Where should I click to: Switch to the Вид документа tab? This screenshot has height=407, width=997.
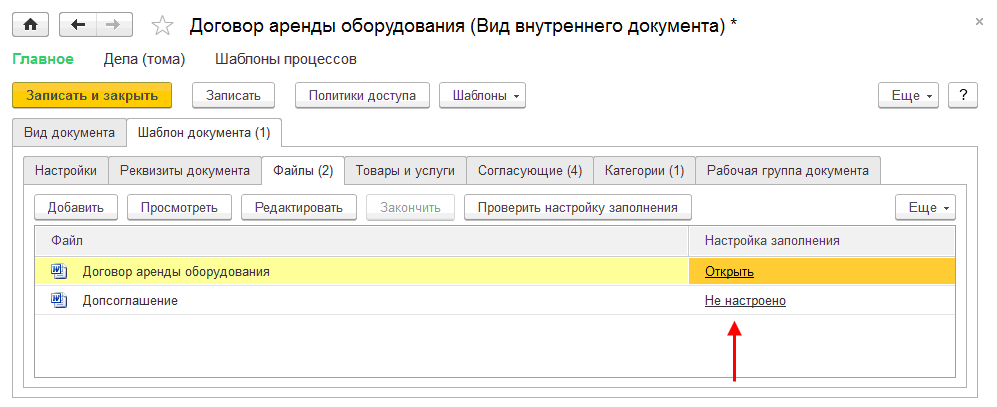(x=70, y=132)
